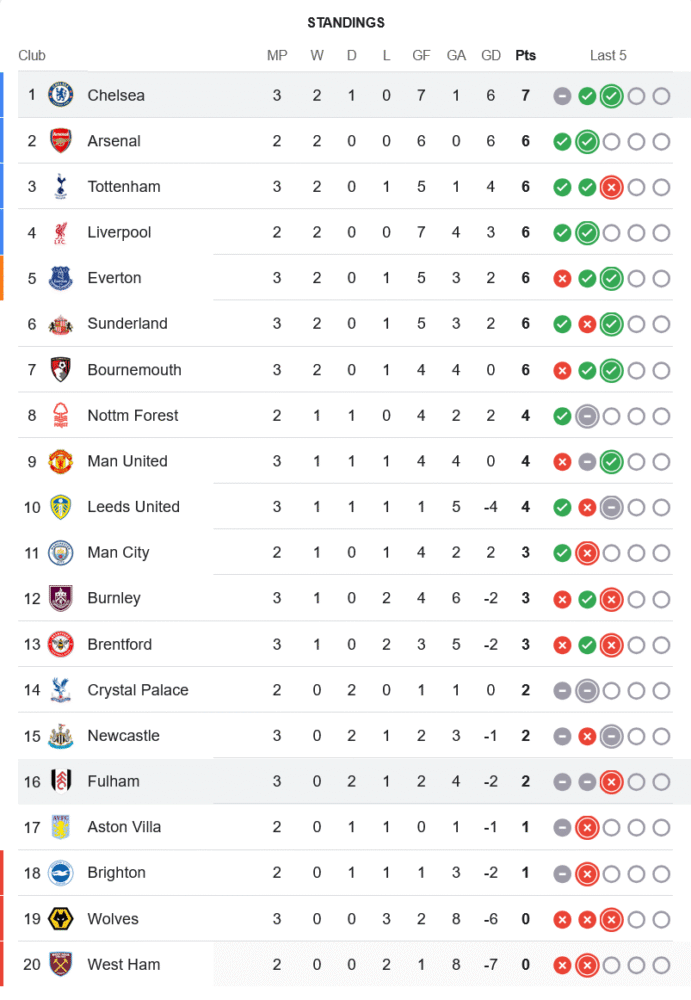The height and width of the screenshot is (1000, 691).
Task: Click the MP column header
Action: pos(277,55)
